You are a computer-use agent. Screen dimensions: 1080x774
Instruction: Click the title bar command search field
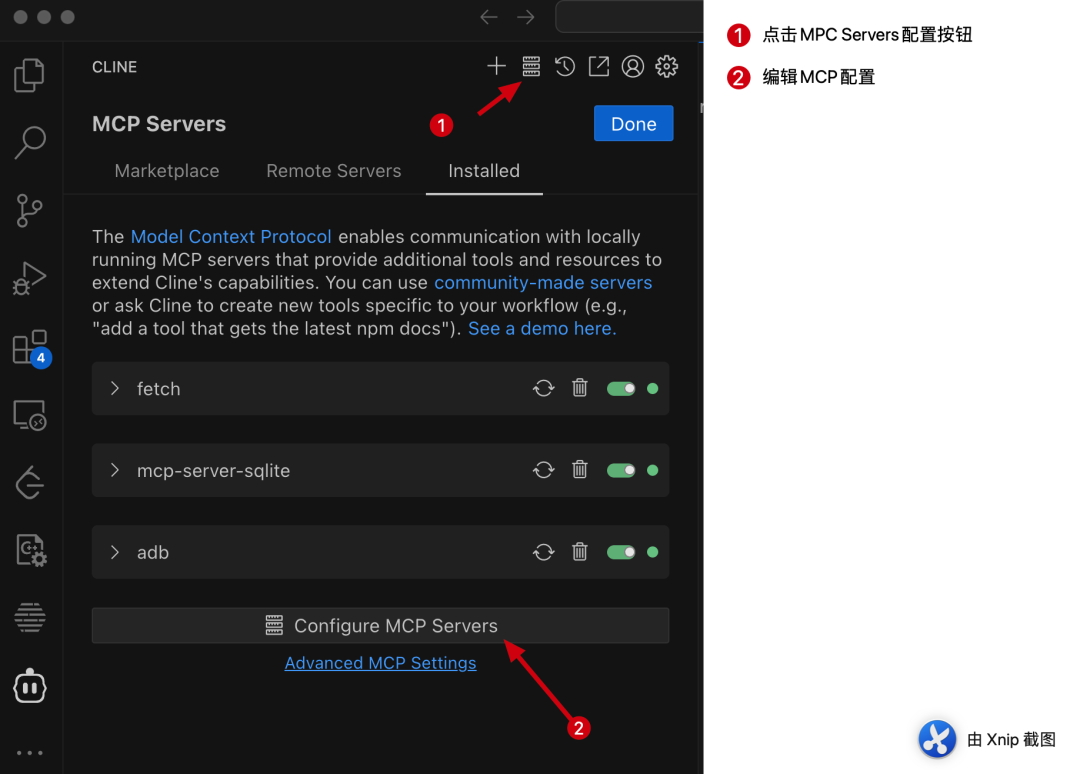(x=629, y=17)
